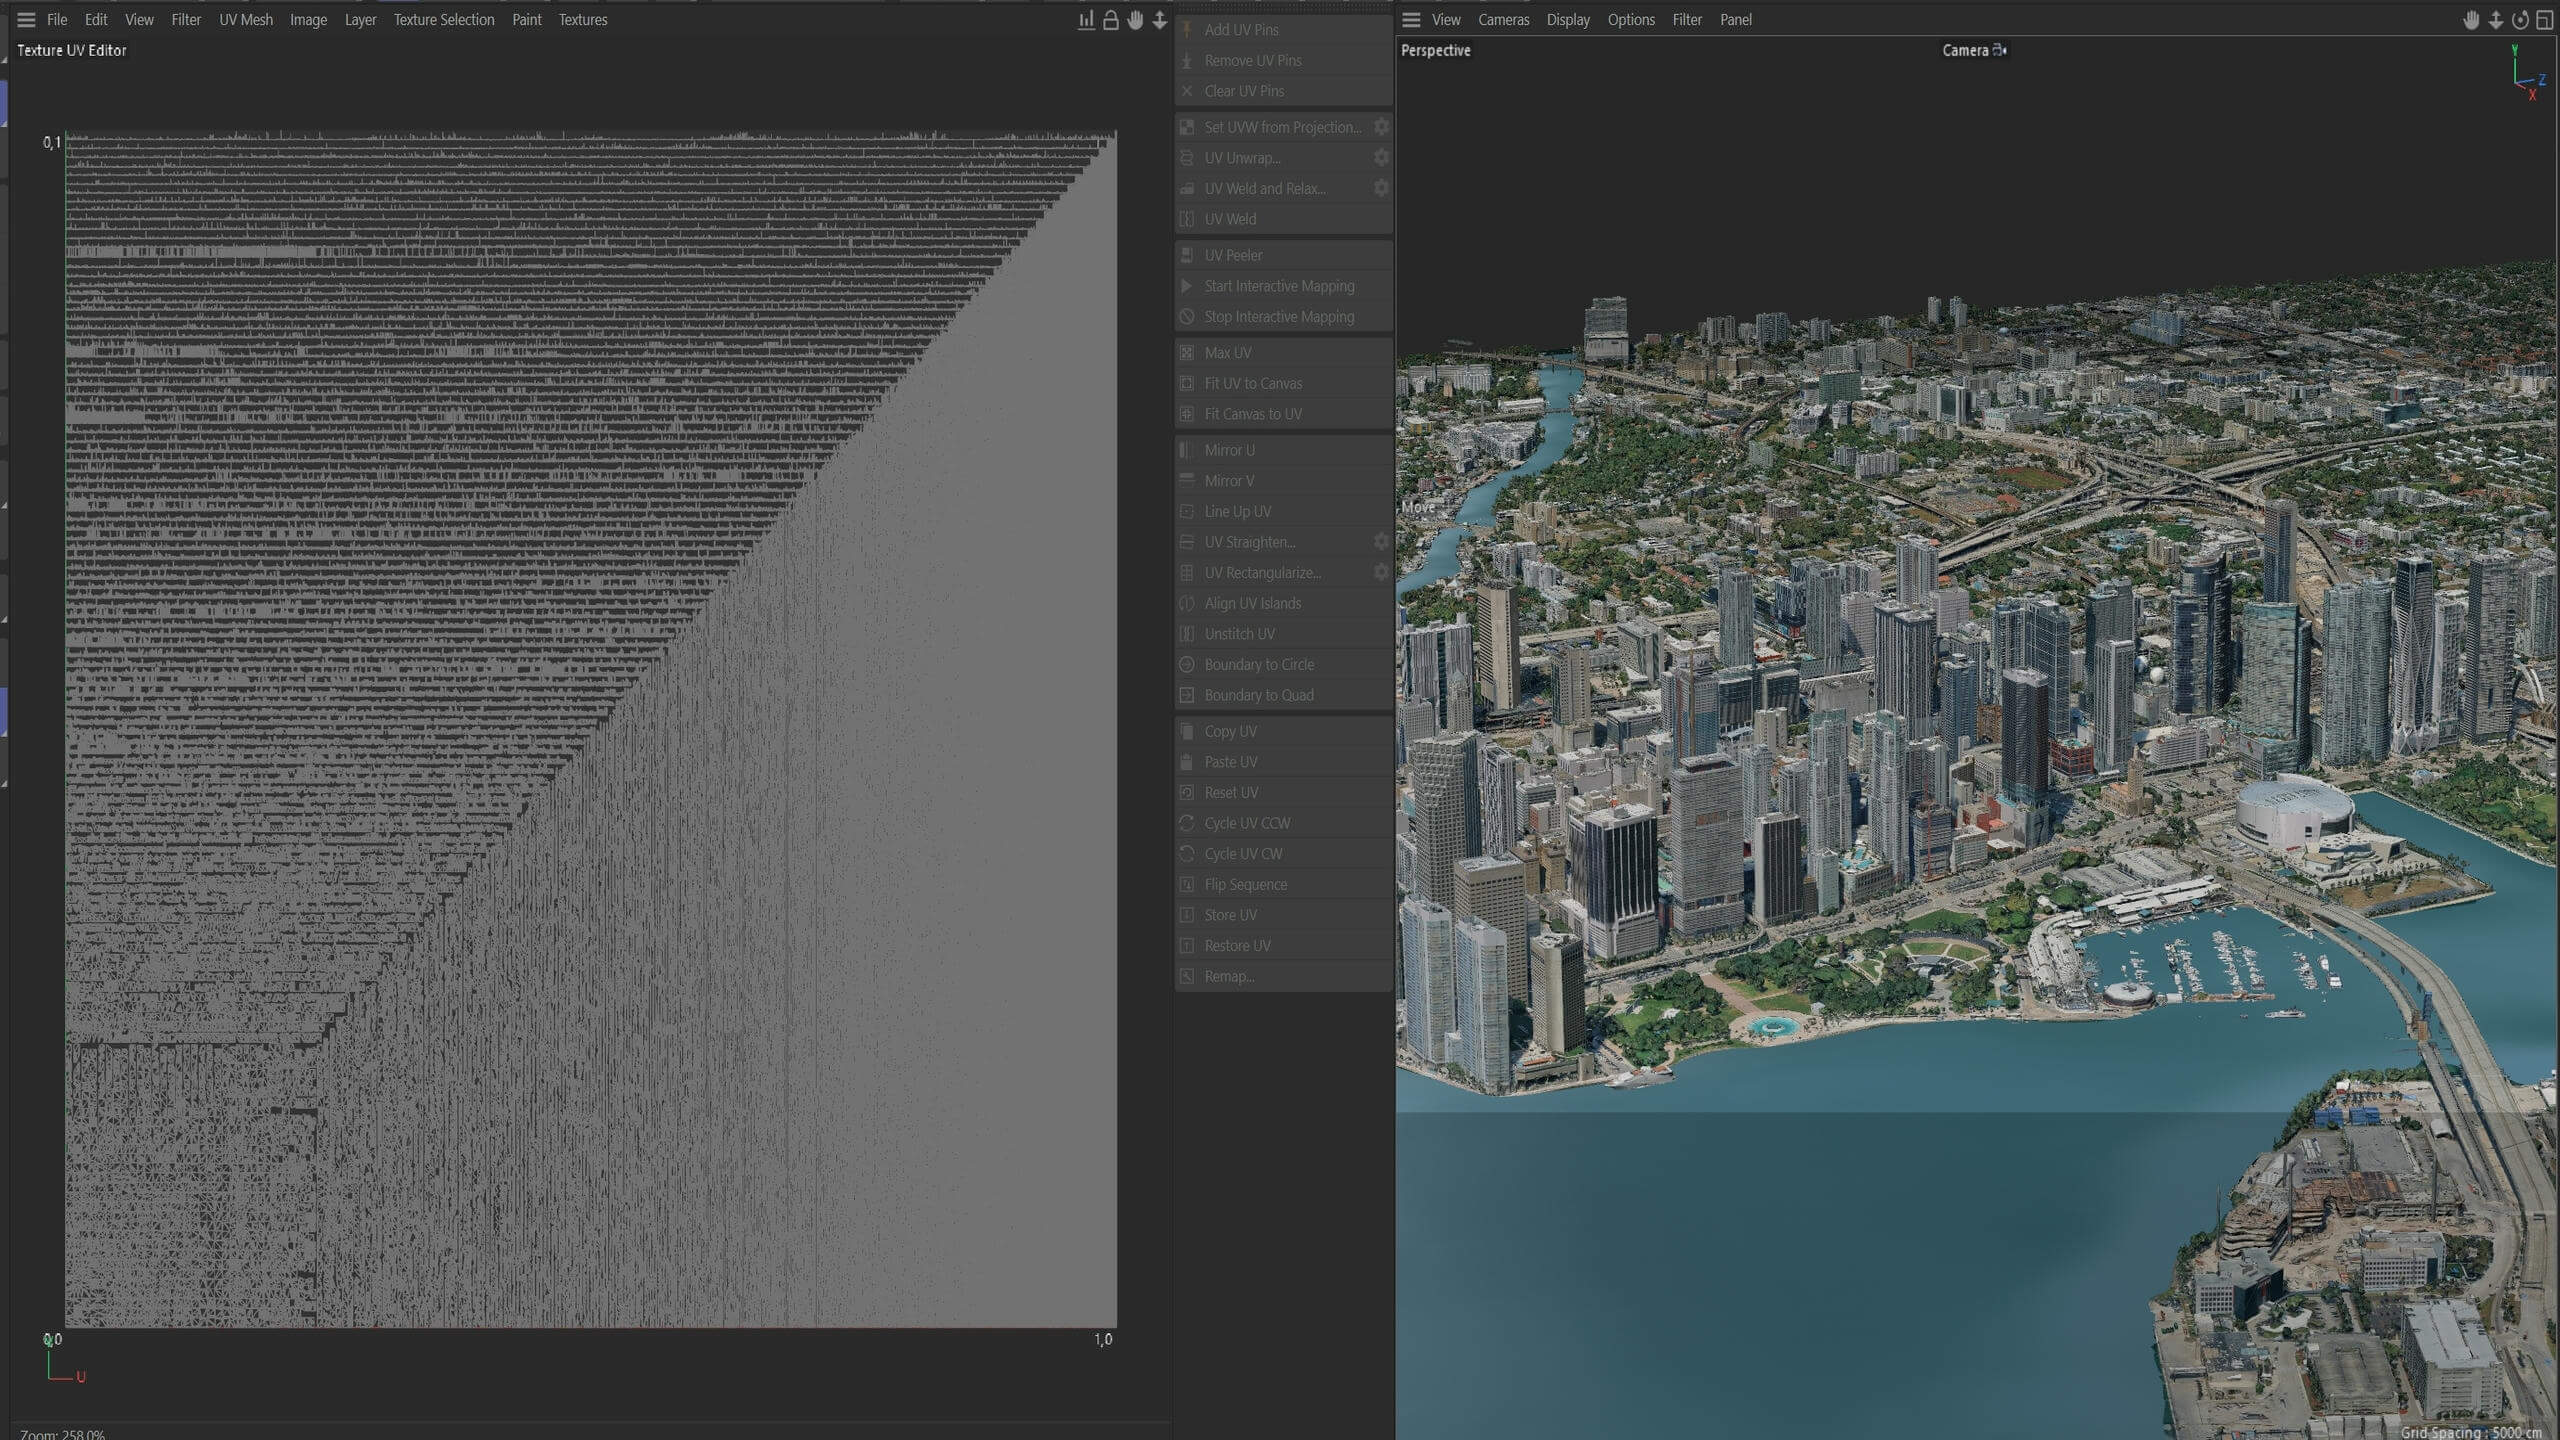This screenshot has width=2560, height=1440.
Task: Open the viewport hamburger menu
Action: (1411, 20)
